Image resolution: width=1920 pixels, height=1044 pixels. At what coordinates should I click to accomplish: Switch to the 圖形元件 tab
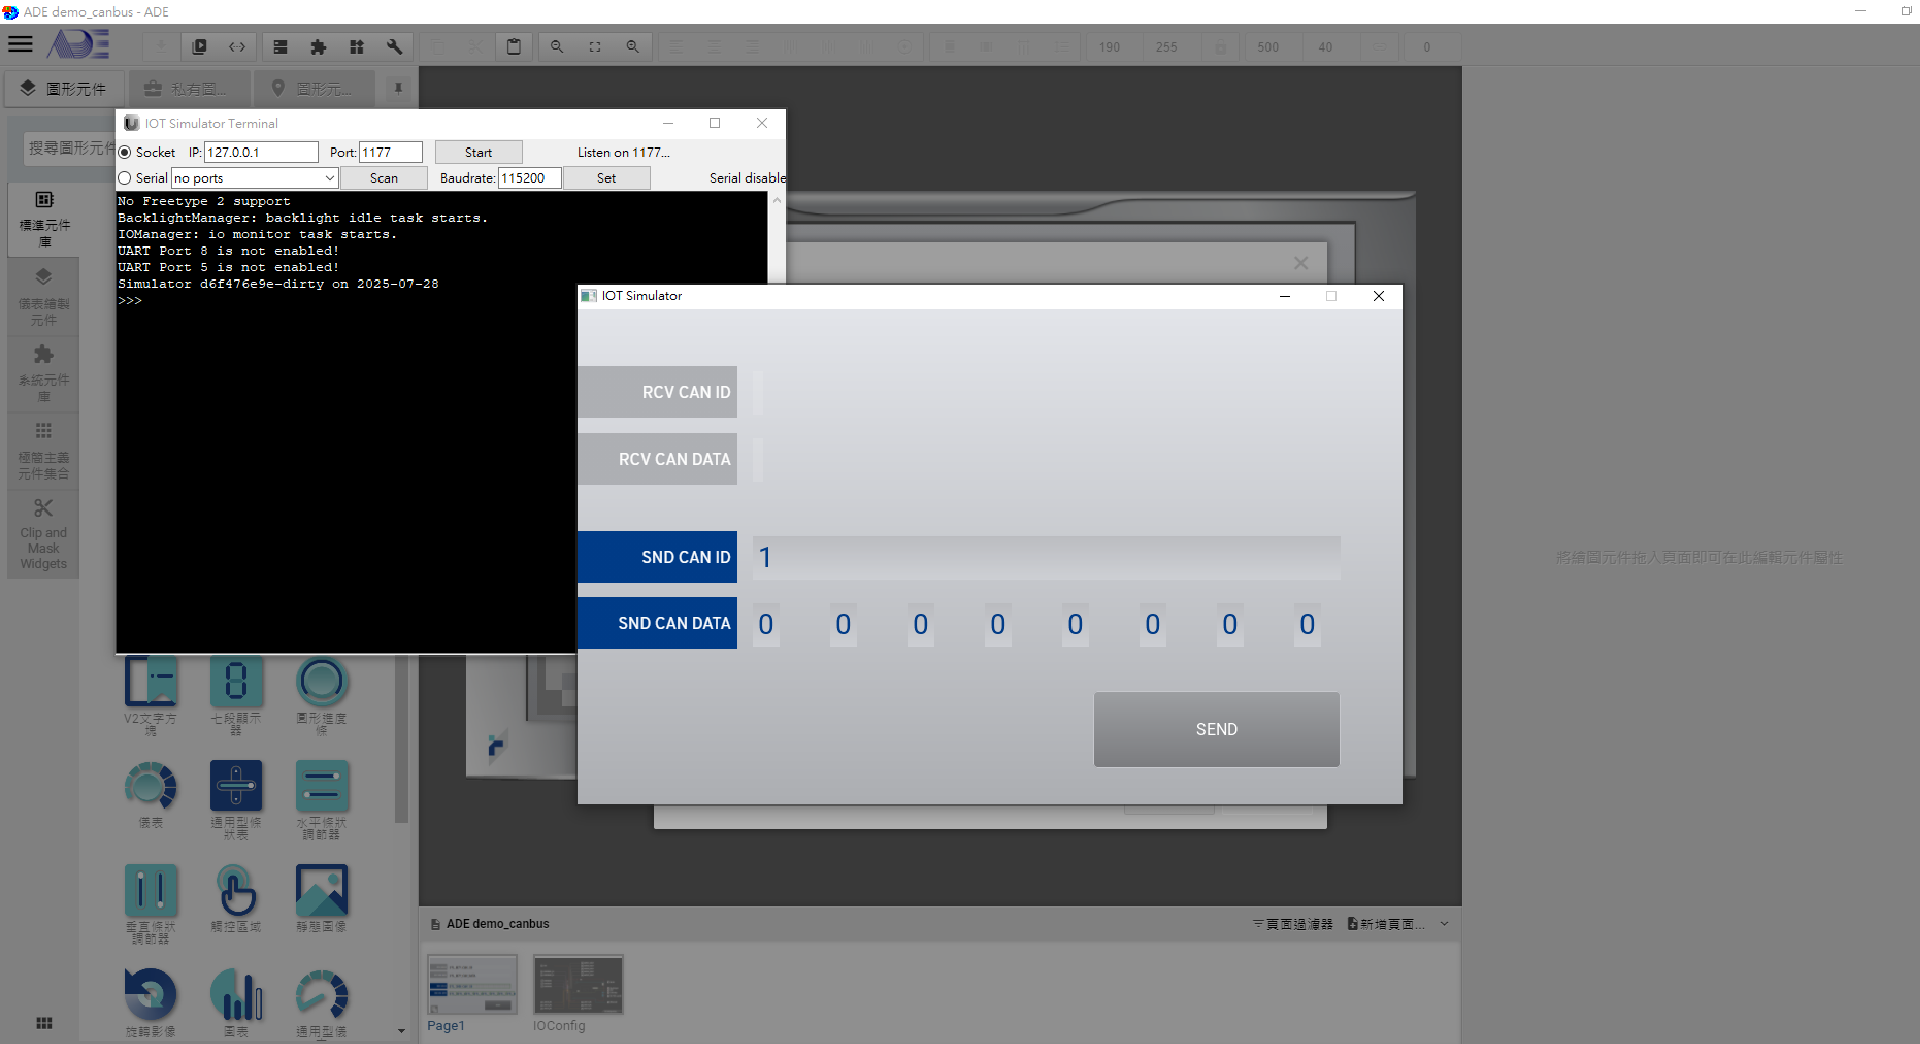coord(64,89)
